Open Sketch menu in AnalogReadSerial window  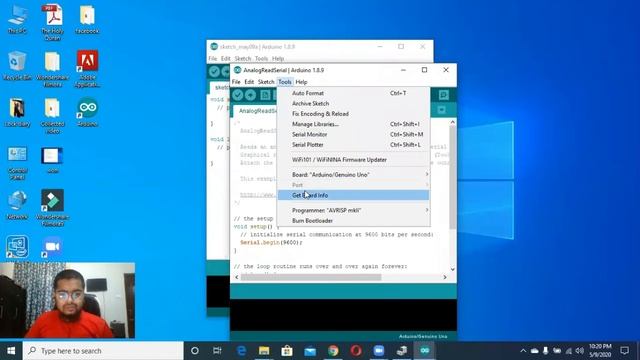(x=266, y=82)
